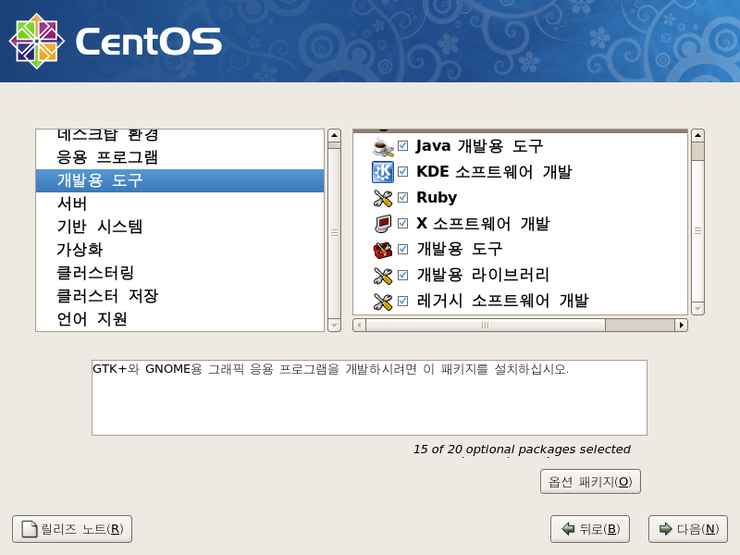Select 응용 프로그램 category
The image size is (740, 555).
[180, 157]
